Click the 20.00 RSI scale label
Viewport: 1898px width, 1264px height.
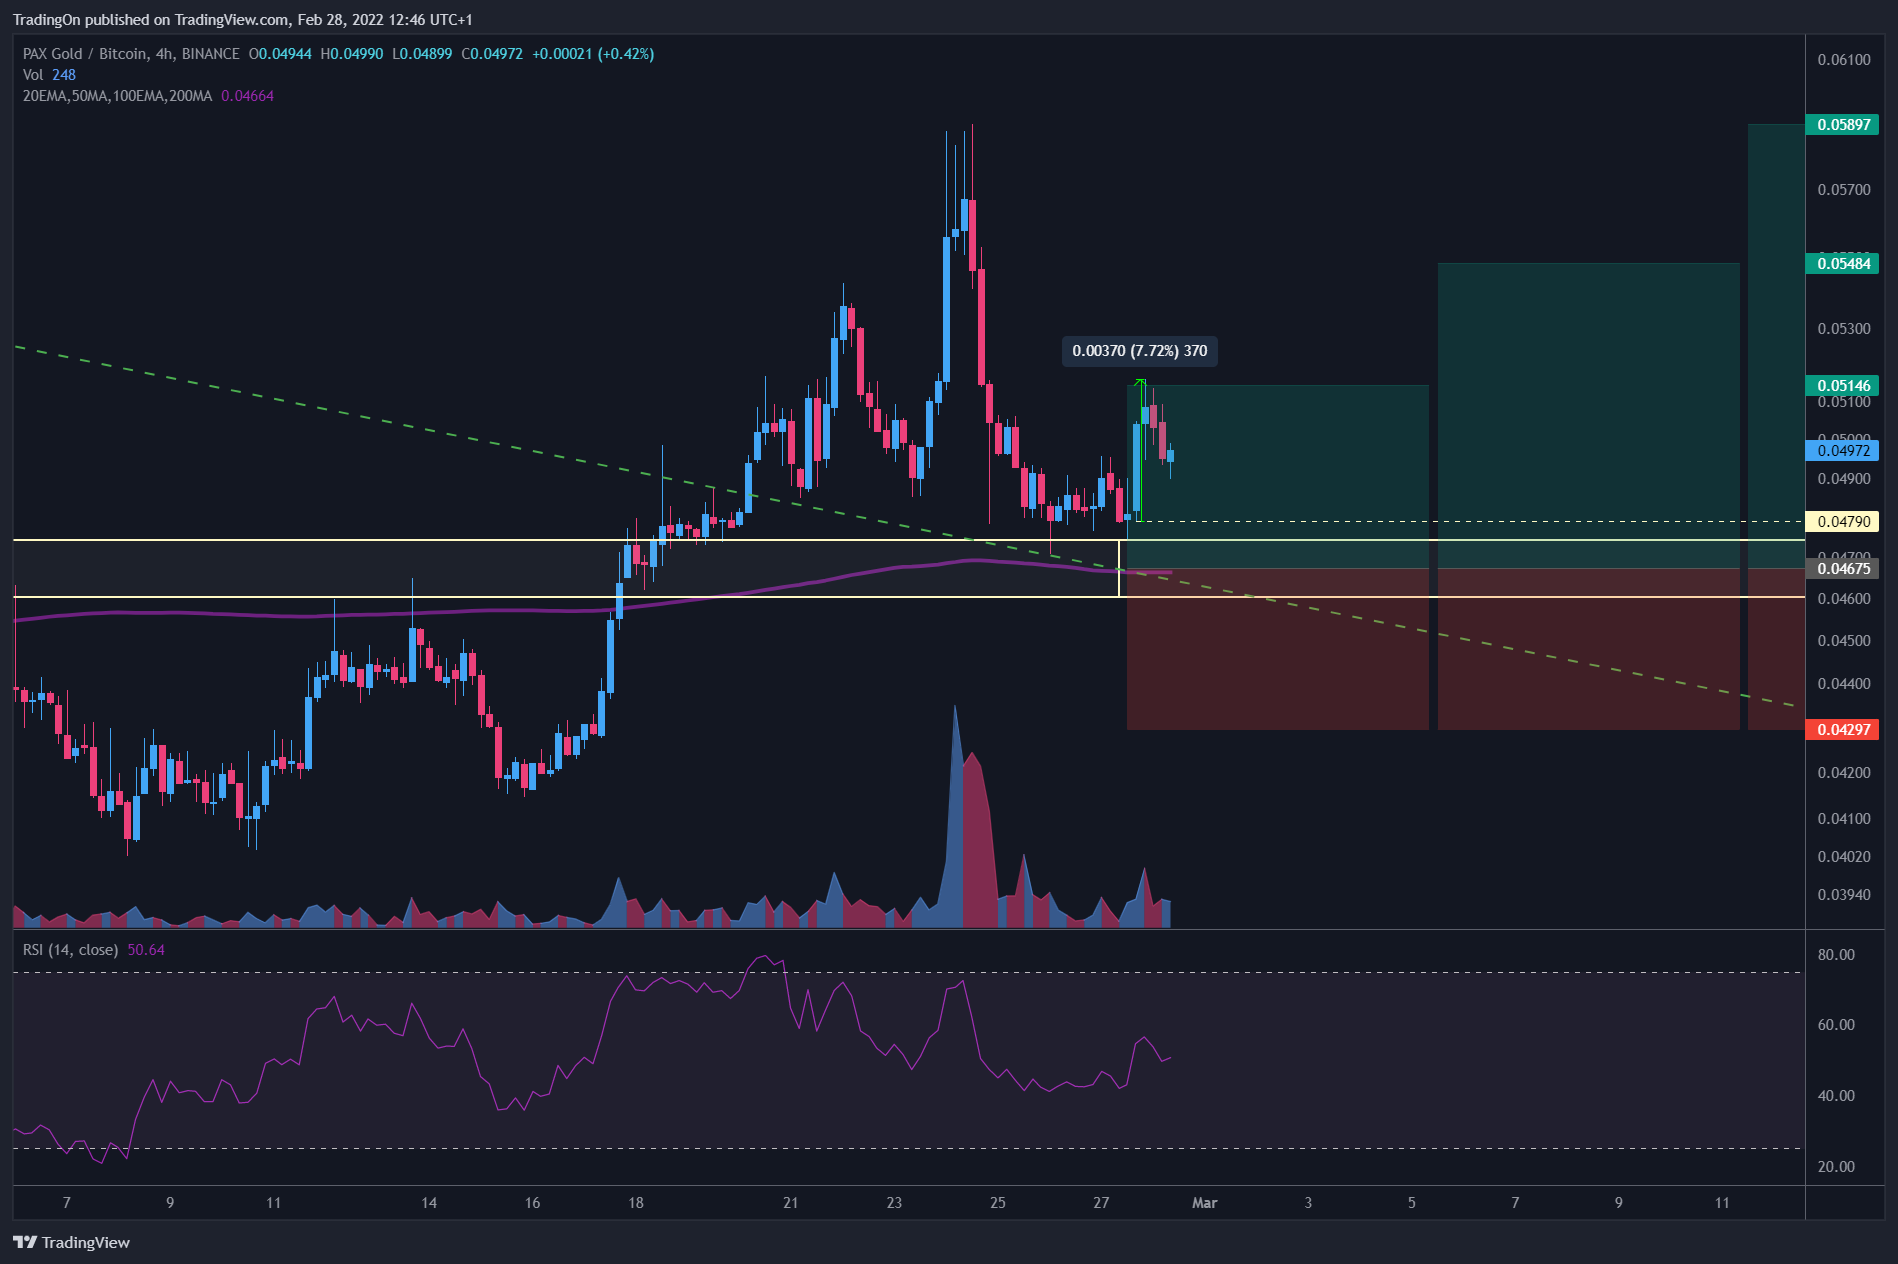point(1836,1167)
